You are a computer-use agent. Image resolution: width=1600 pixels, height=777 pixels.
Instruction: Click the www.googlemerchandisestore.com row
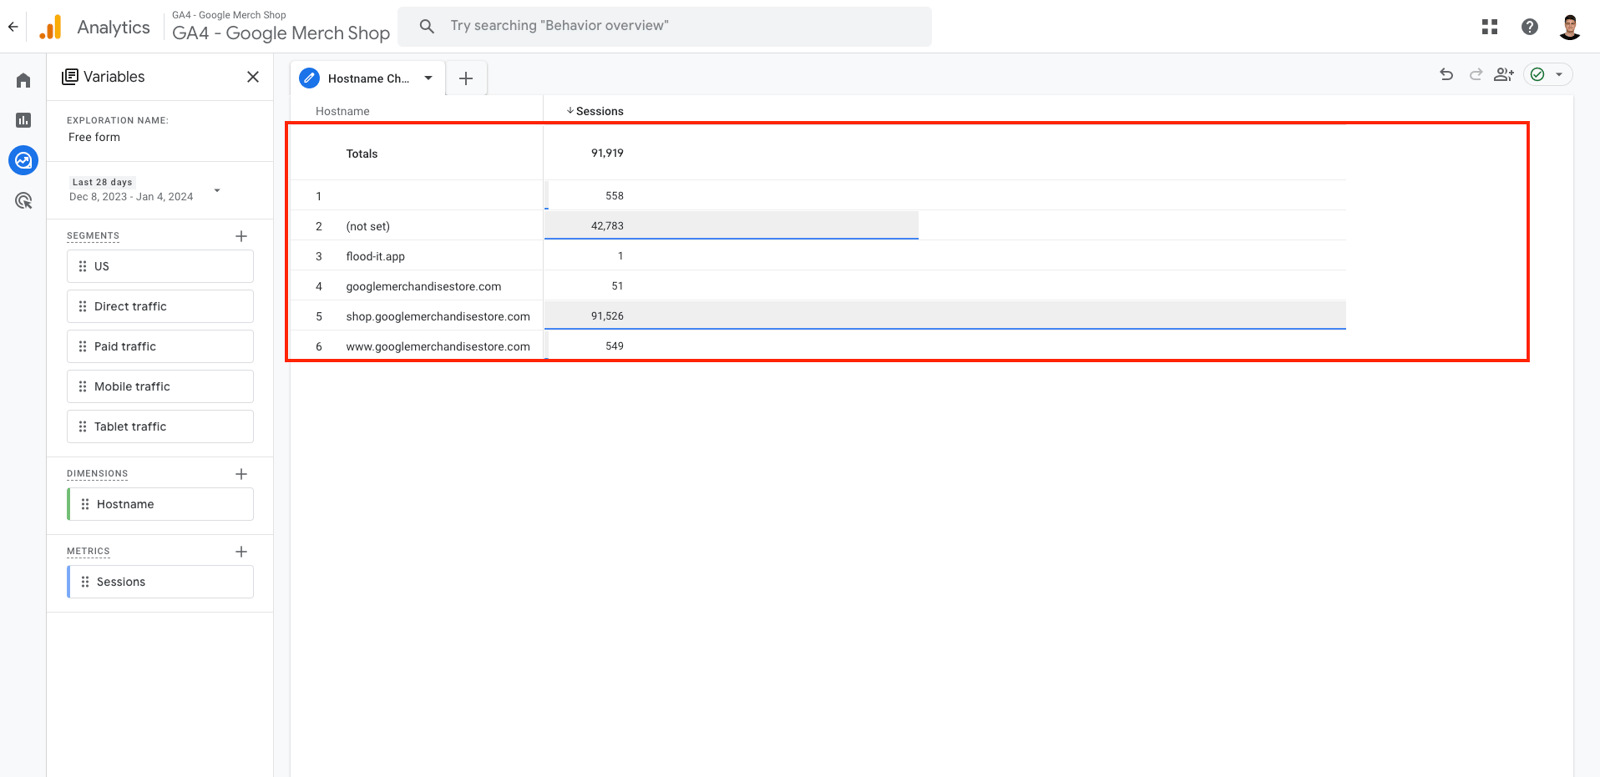click(816, 346)
